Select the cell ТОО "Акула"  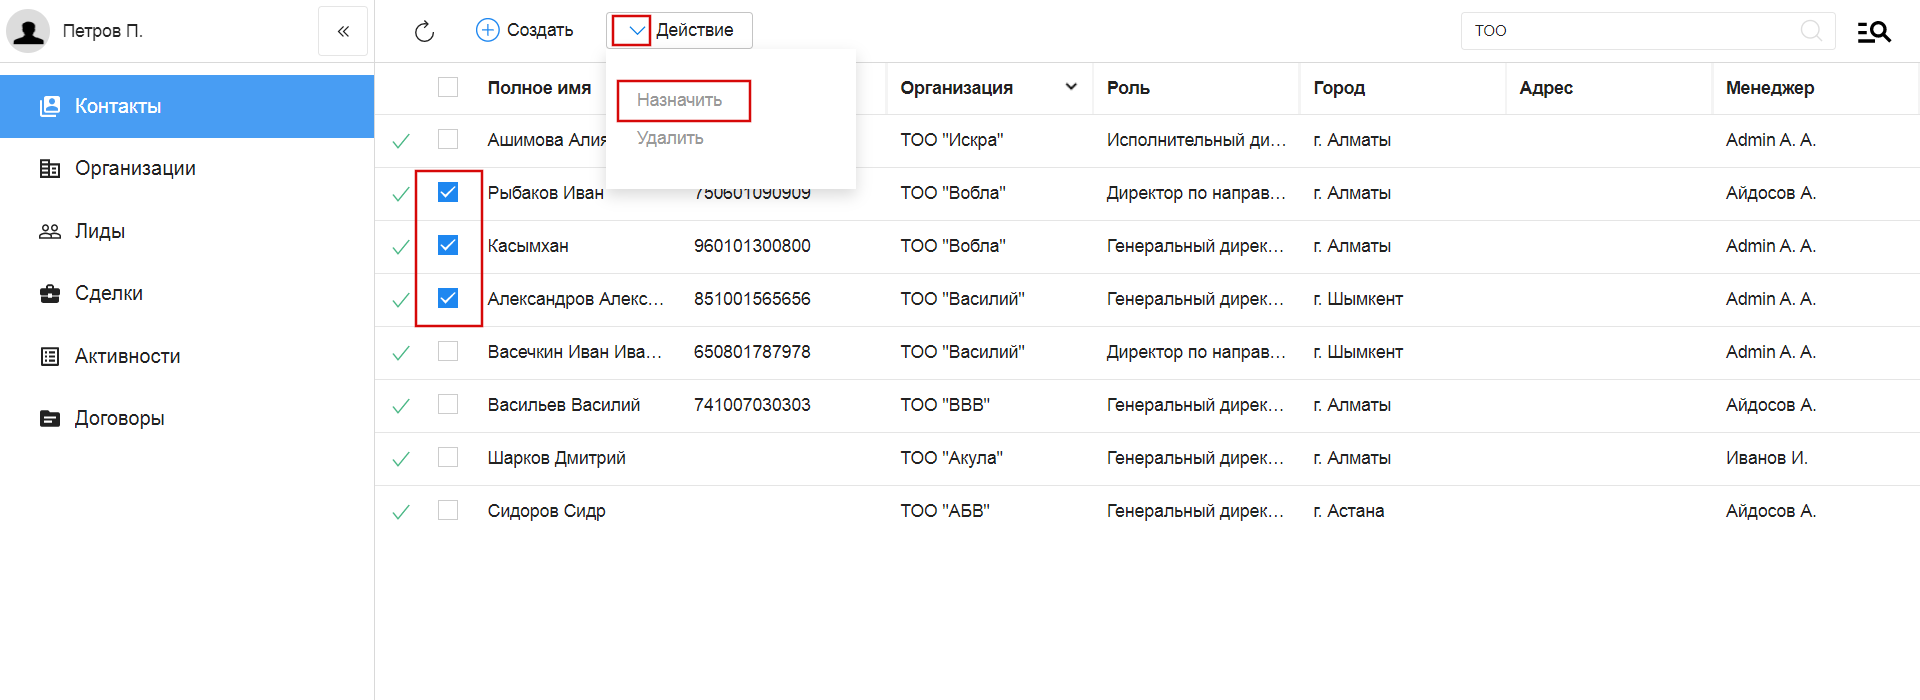pyautogui.click(x=952, y=458)
